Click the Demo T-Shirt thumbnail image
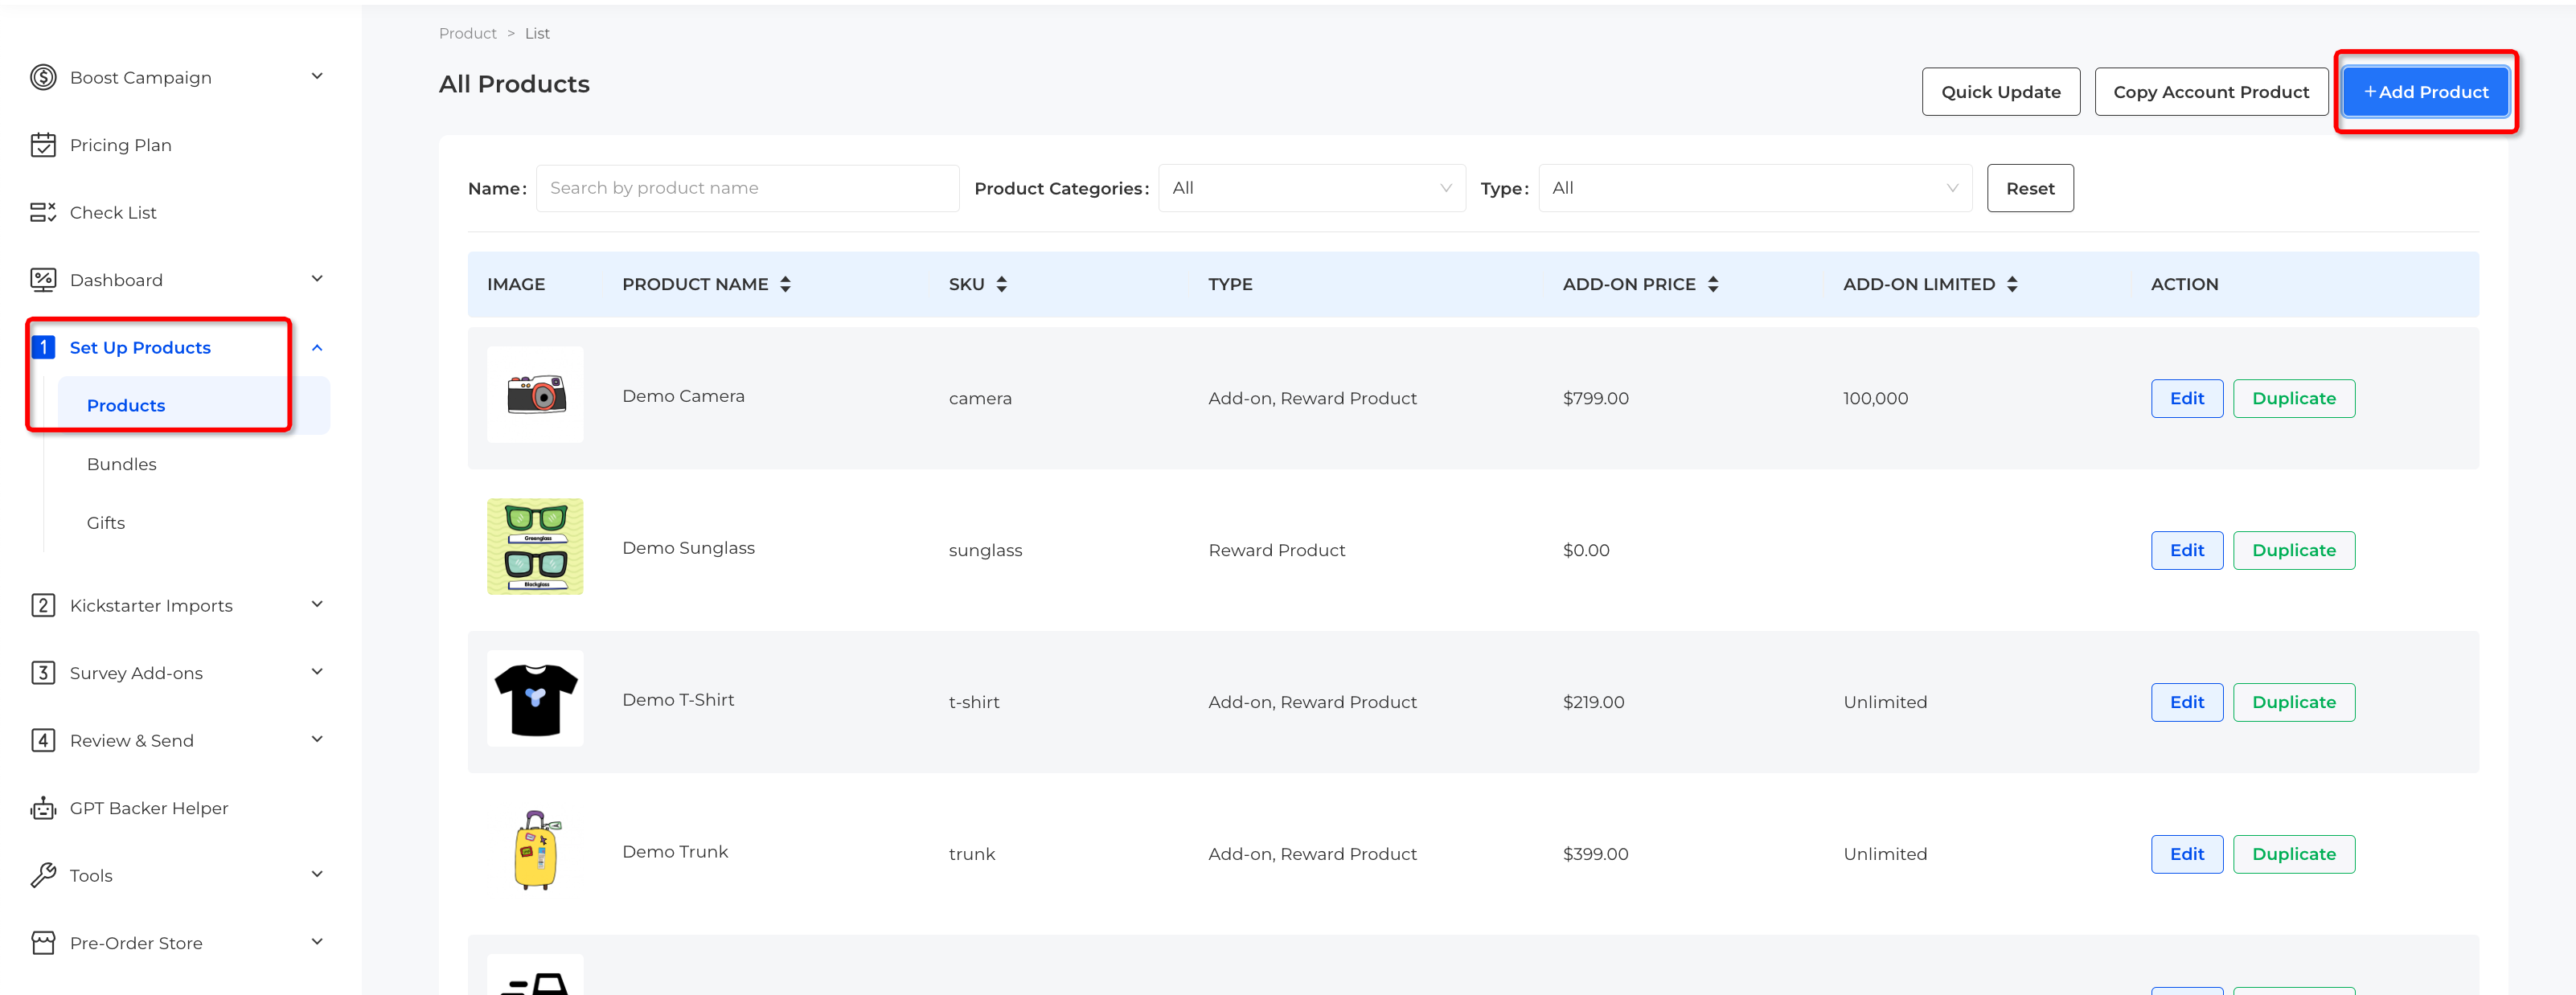This screenshot has height=995, width=2576. coord(535,699)
